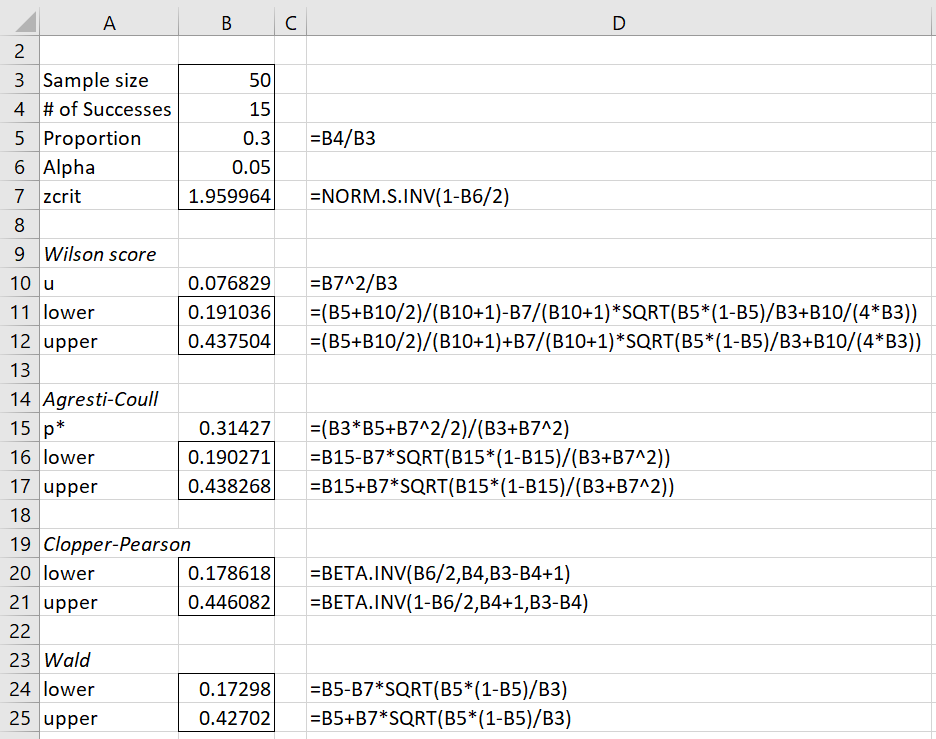The width and height of the screenshot is (936, 739).
Task: Click row 14 header
Action: [20, 399]
